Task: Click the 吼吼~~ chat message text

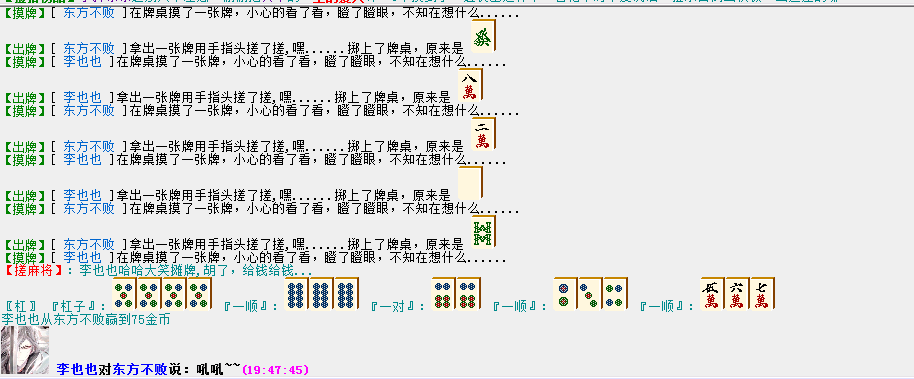Action: (x=218, y=369)
